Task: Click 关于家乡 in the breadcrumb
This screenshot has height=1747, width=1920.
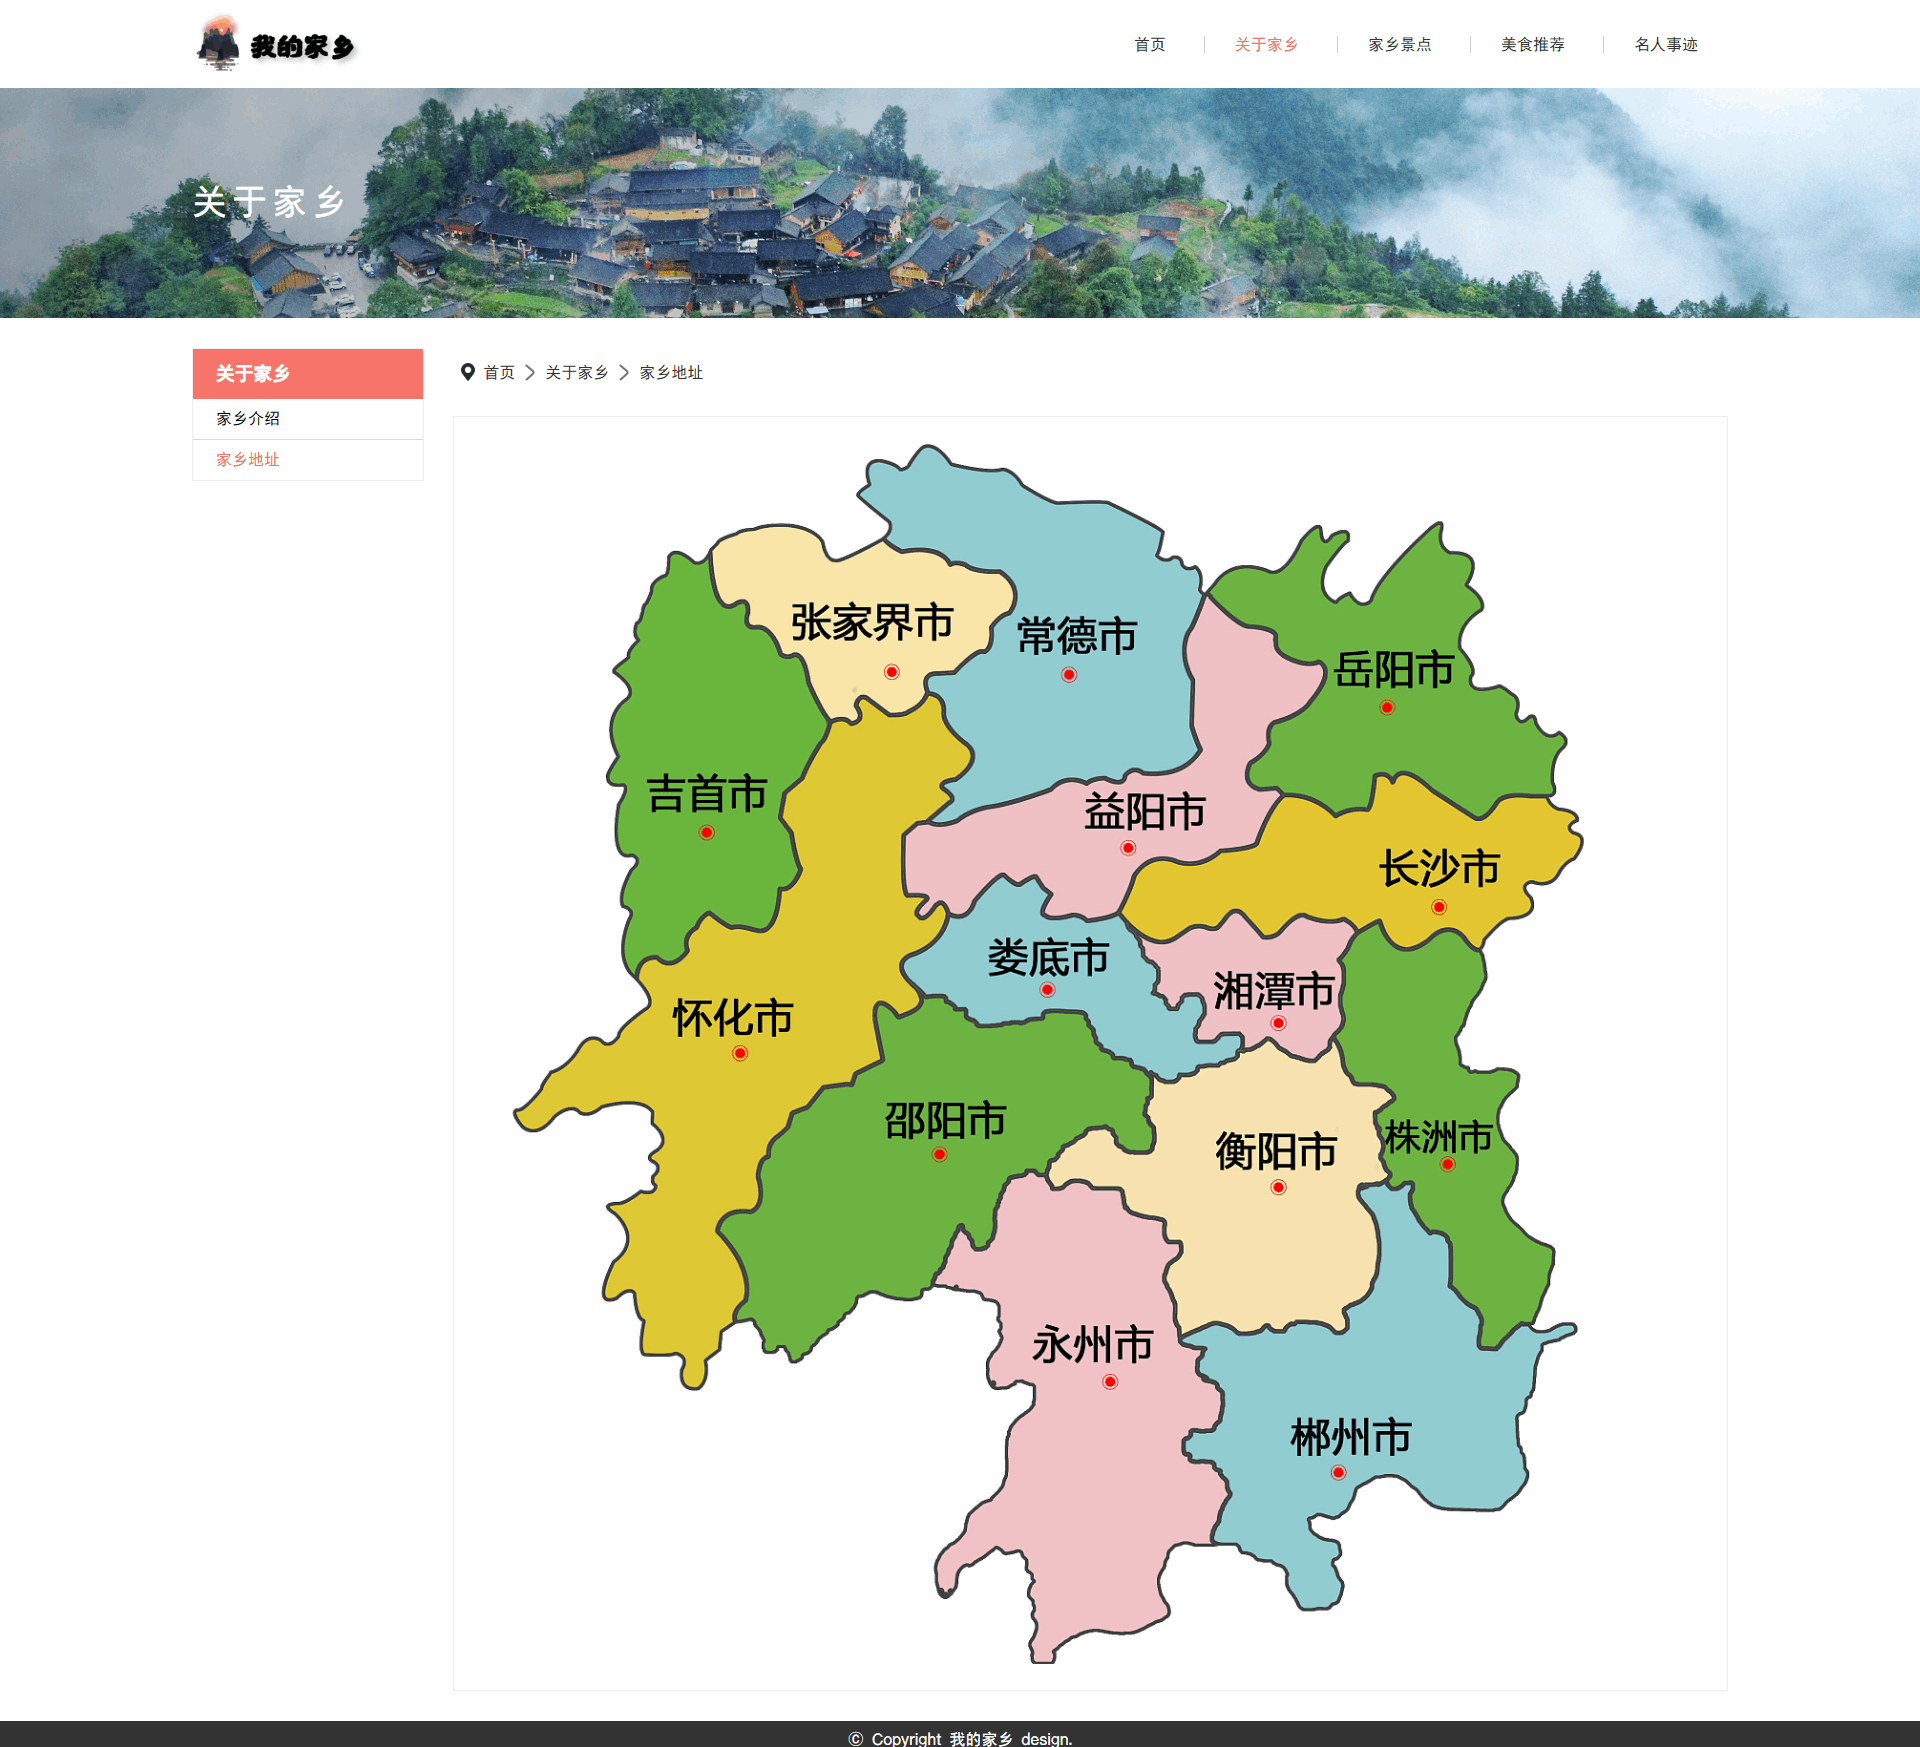Action: 577,373
